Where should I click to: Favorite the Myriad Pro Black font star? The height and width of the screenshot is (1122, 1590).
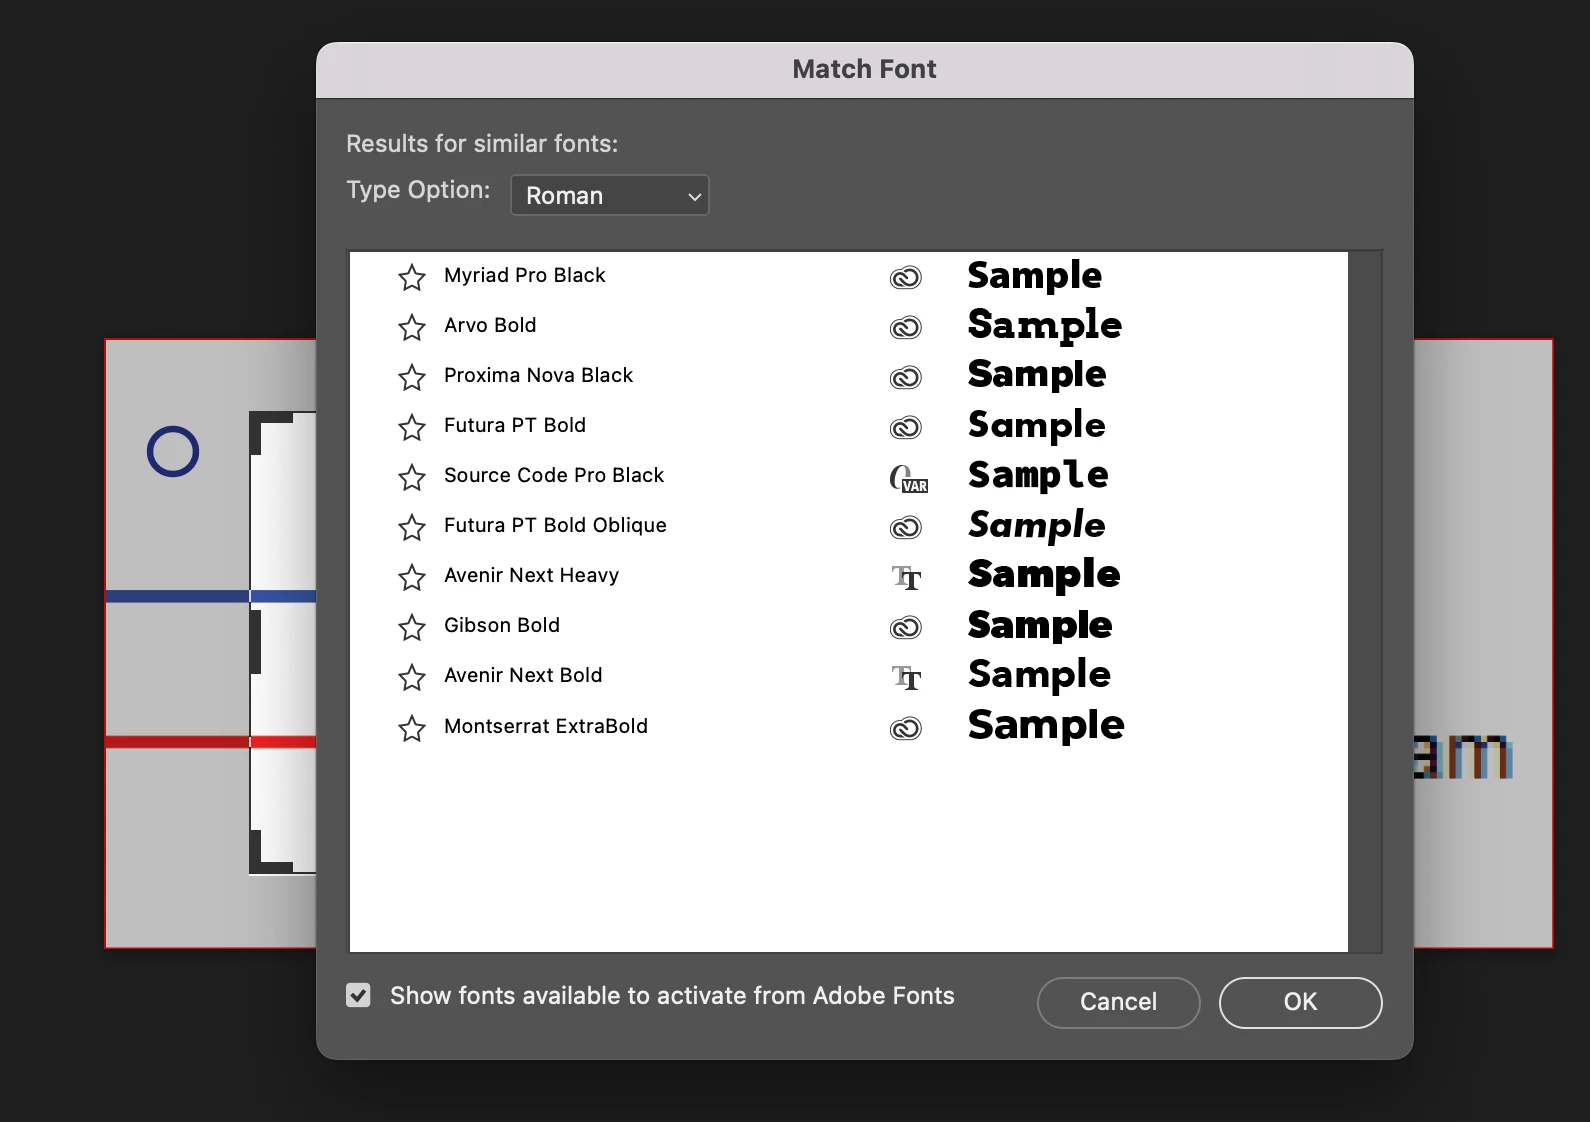412,277
